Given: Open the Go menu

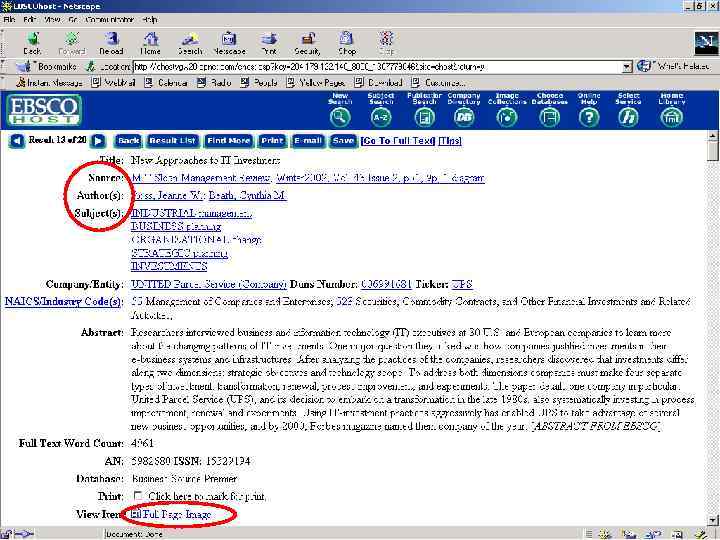Looking at the screenshot, I should pyautogui.click(x=73, y=20).
